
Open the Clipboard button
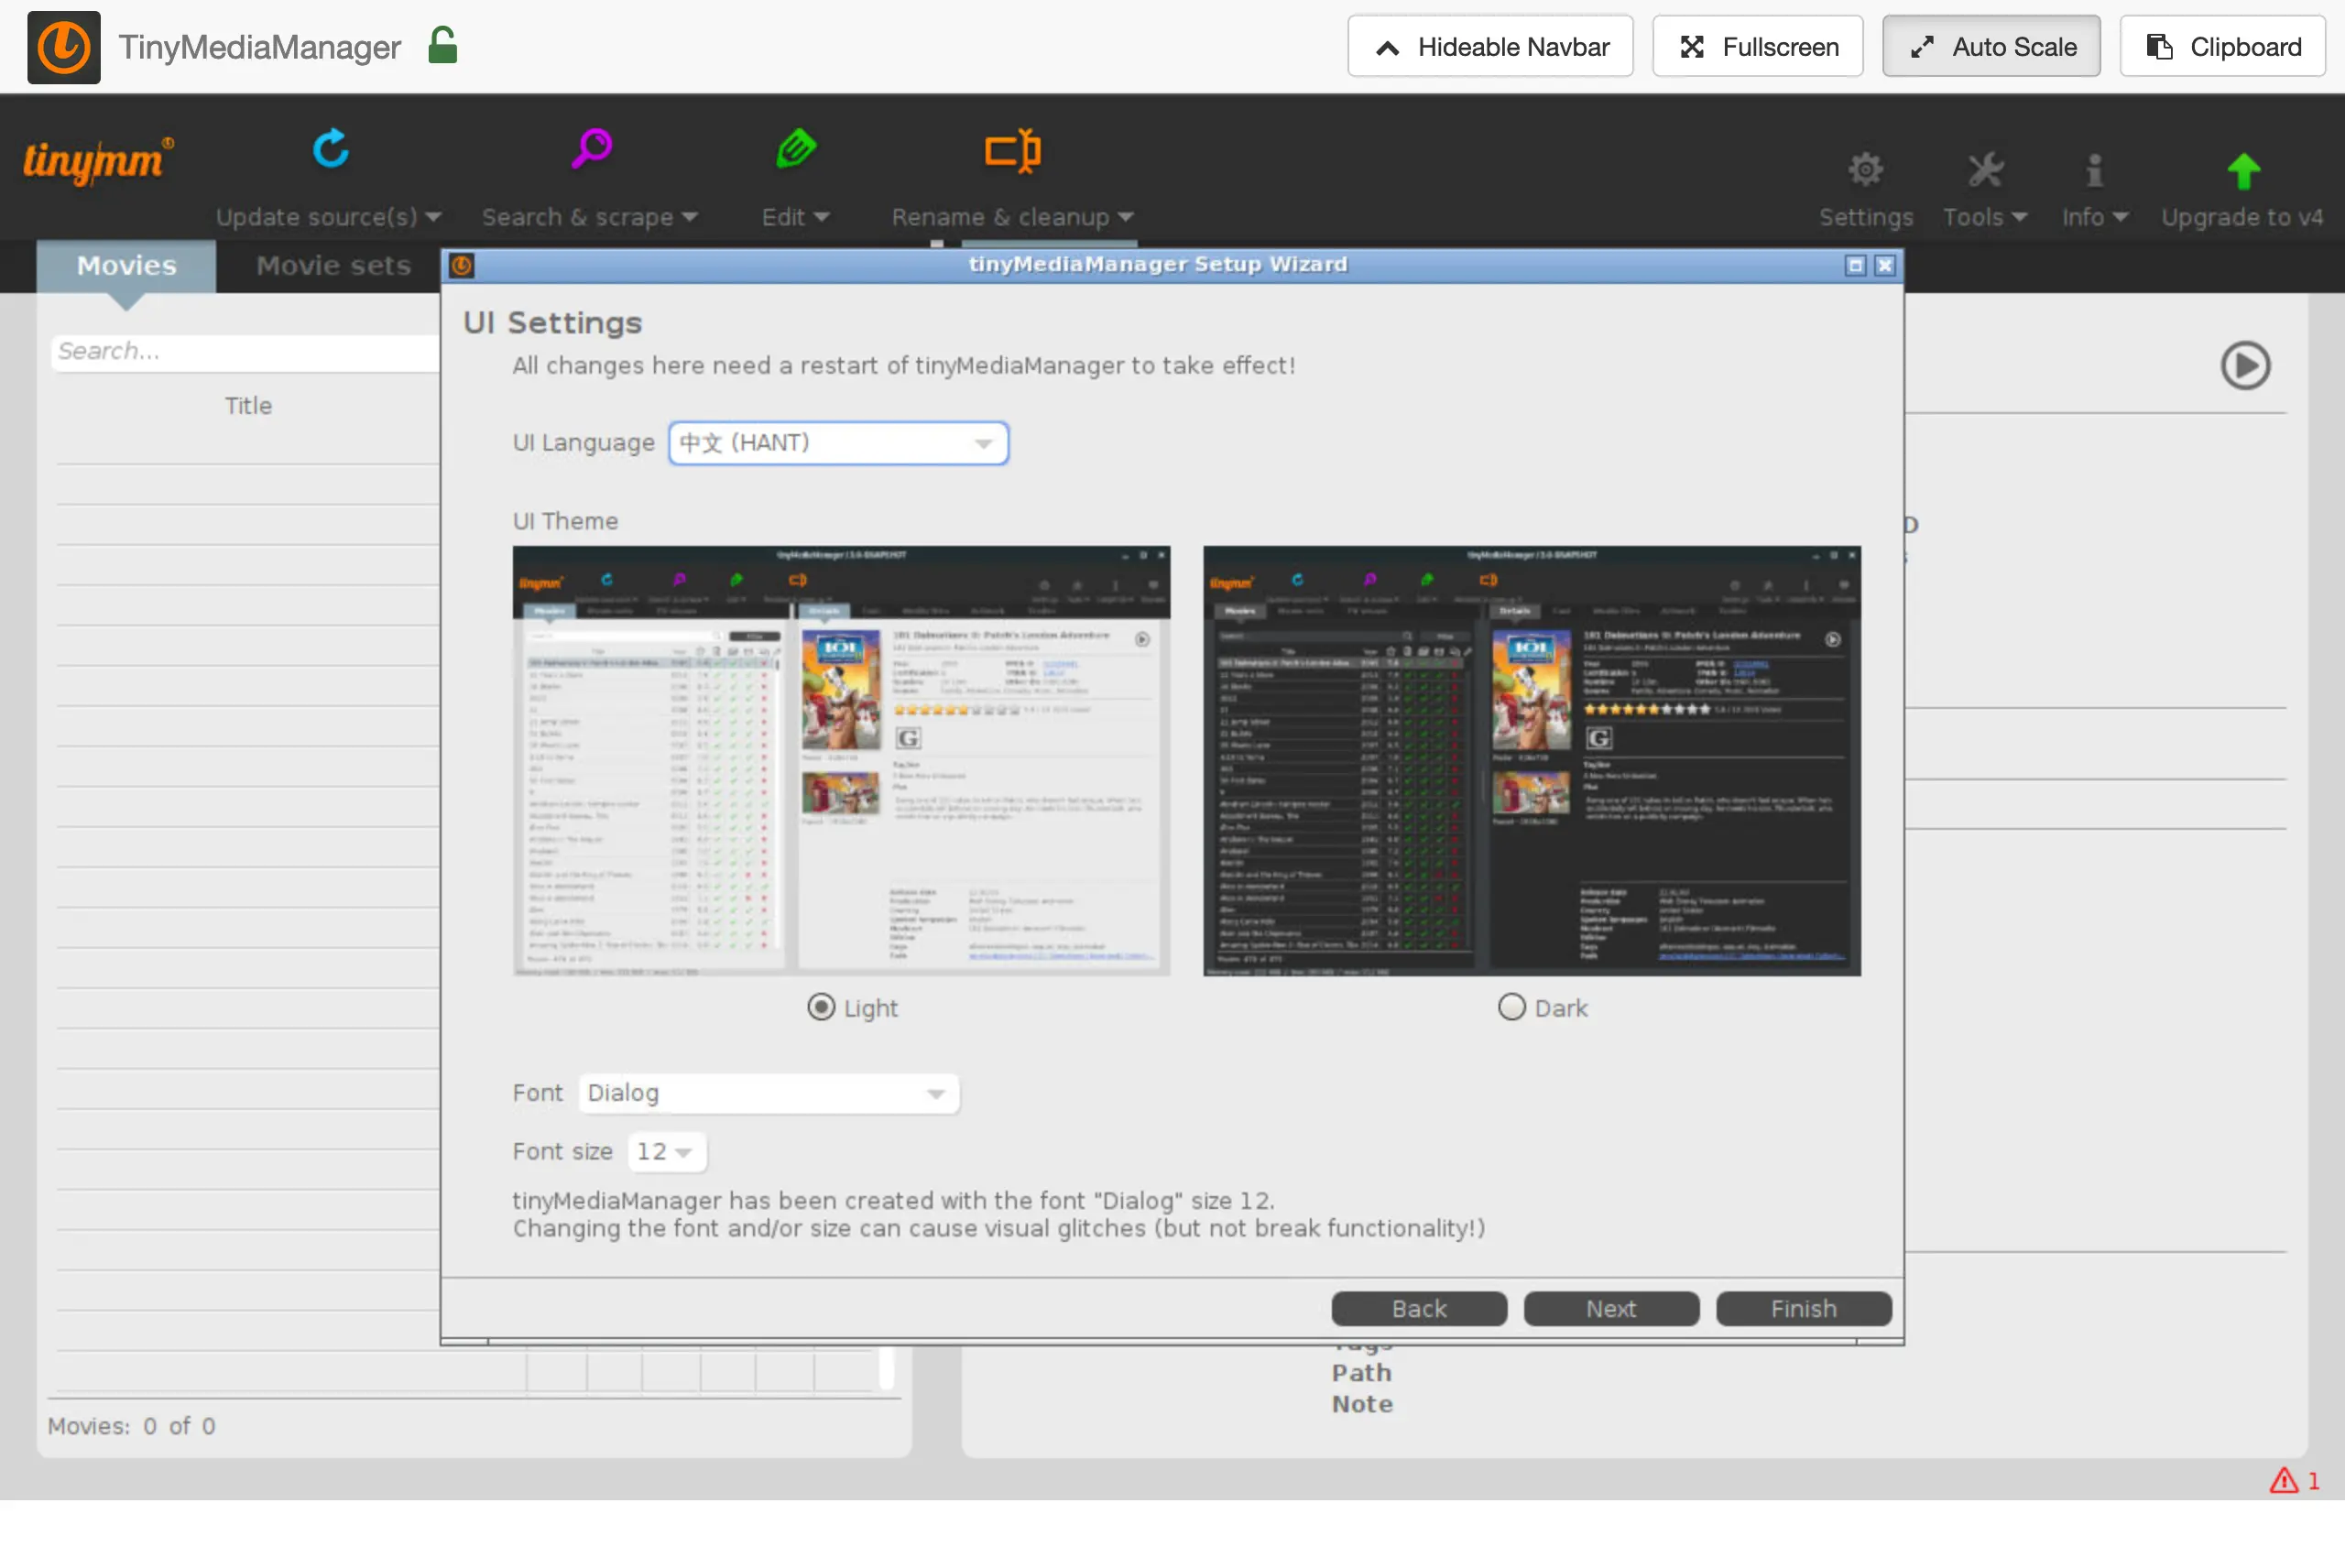tap(2222, 47)
